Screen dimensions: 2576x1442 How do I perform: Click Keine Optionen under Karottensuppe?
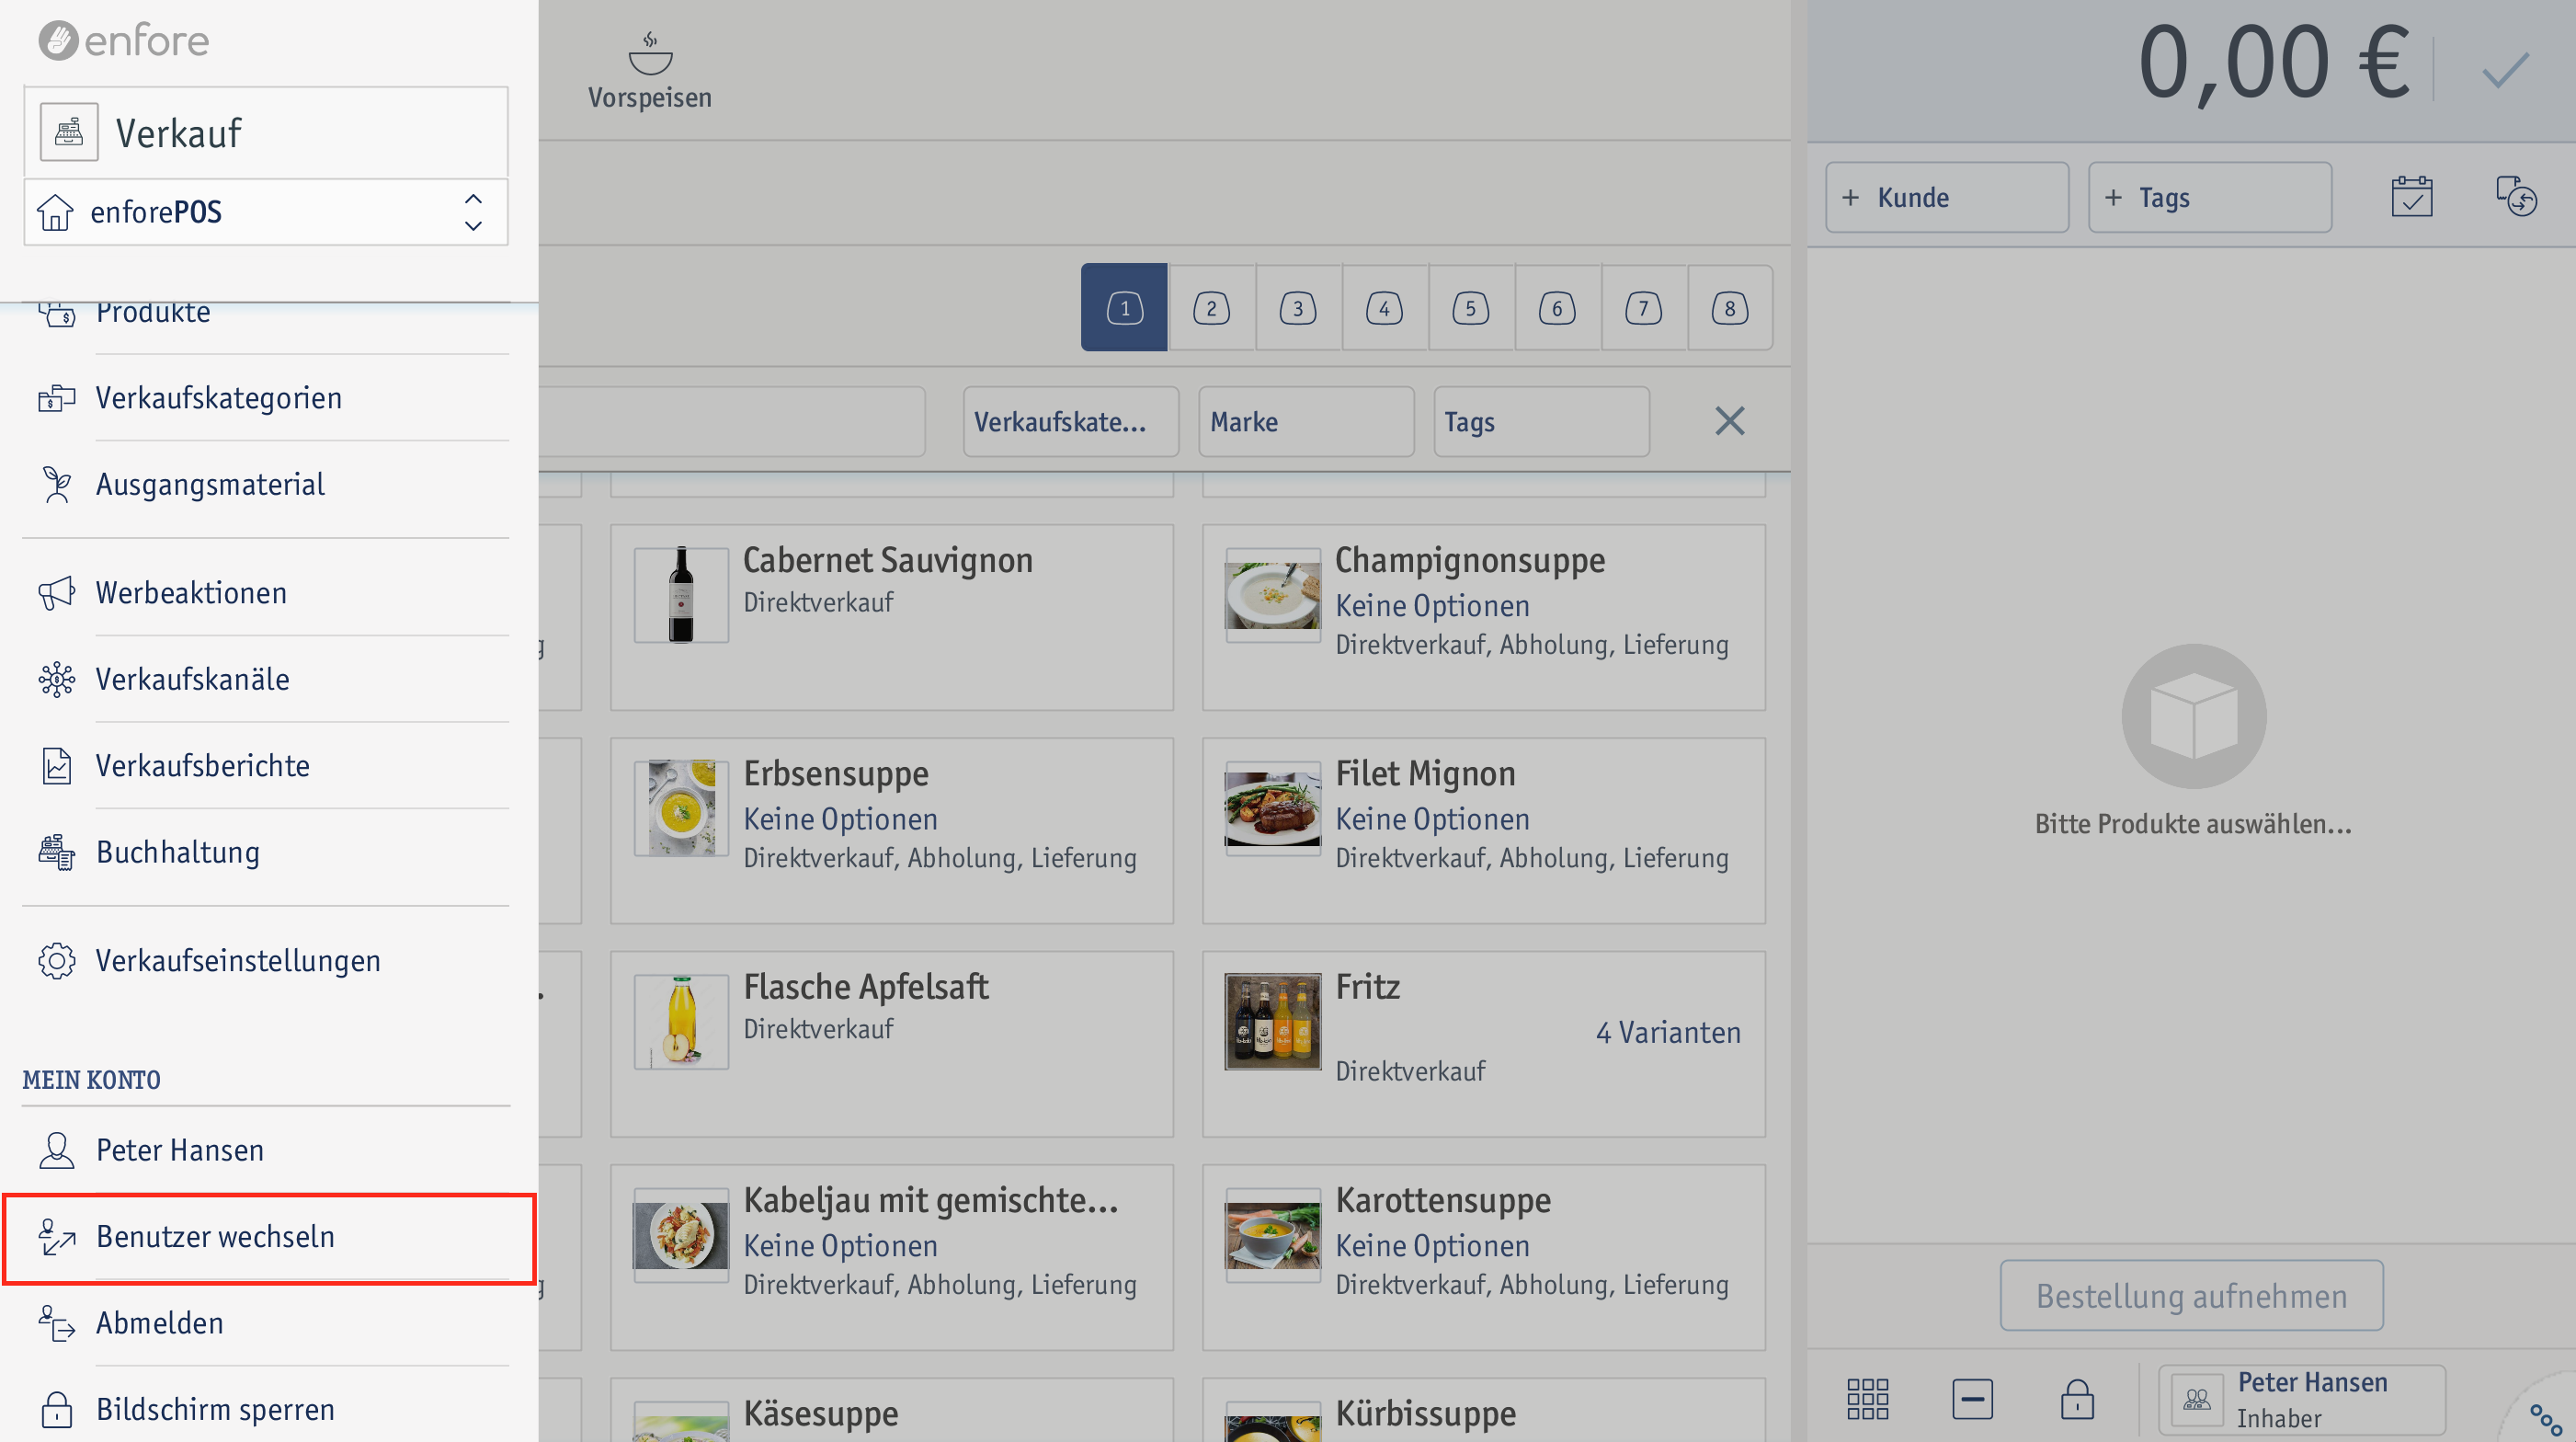point(1432,1246)
